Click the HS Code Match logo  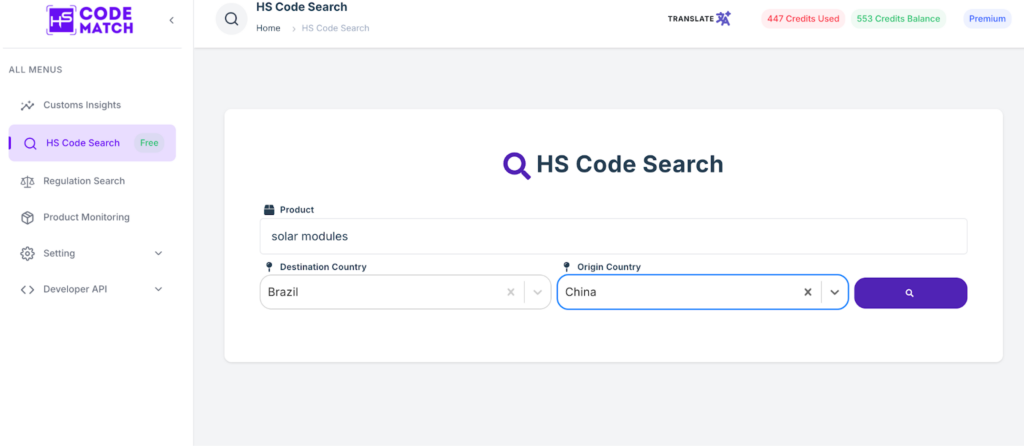coord(88,20)
